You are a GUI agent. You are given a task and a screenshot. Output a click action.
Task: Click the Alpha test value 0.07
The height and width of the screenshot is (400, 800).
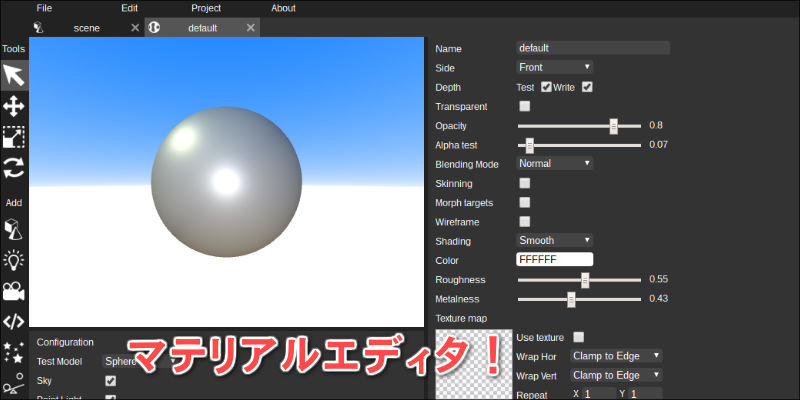click(x=658, y=145)
